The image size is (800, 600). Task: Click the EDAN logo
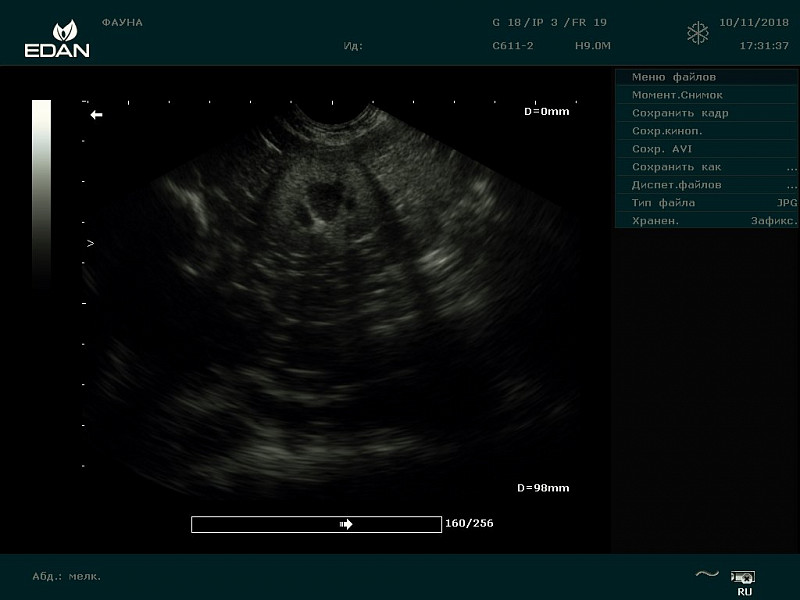57,38
